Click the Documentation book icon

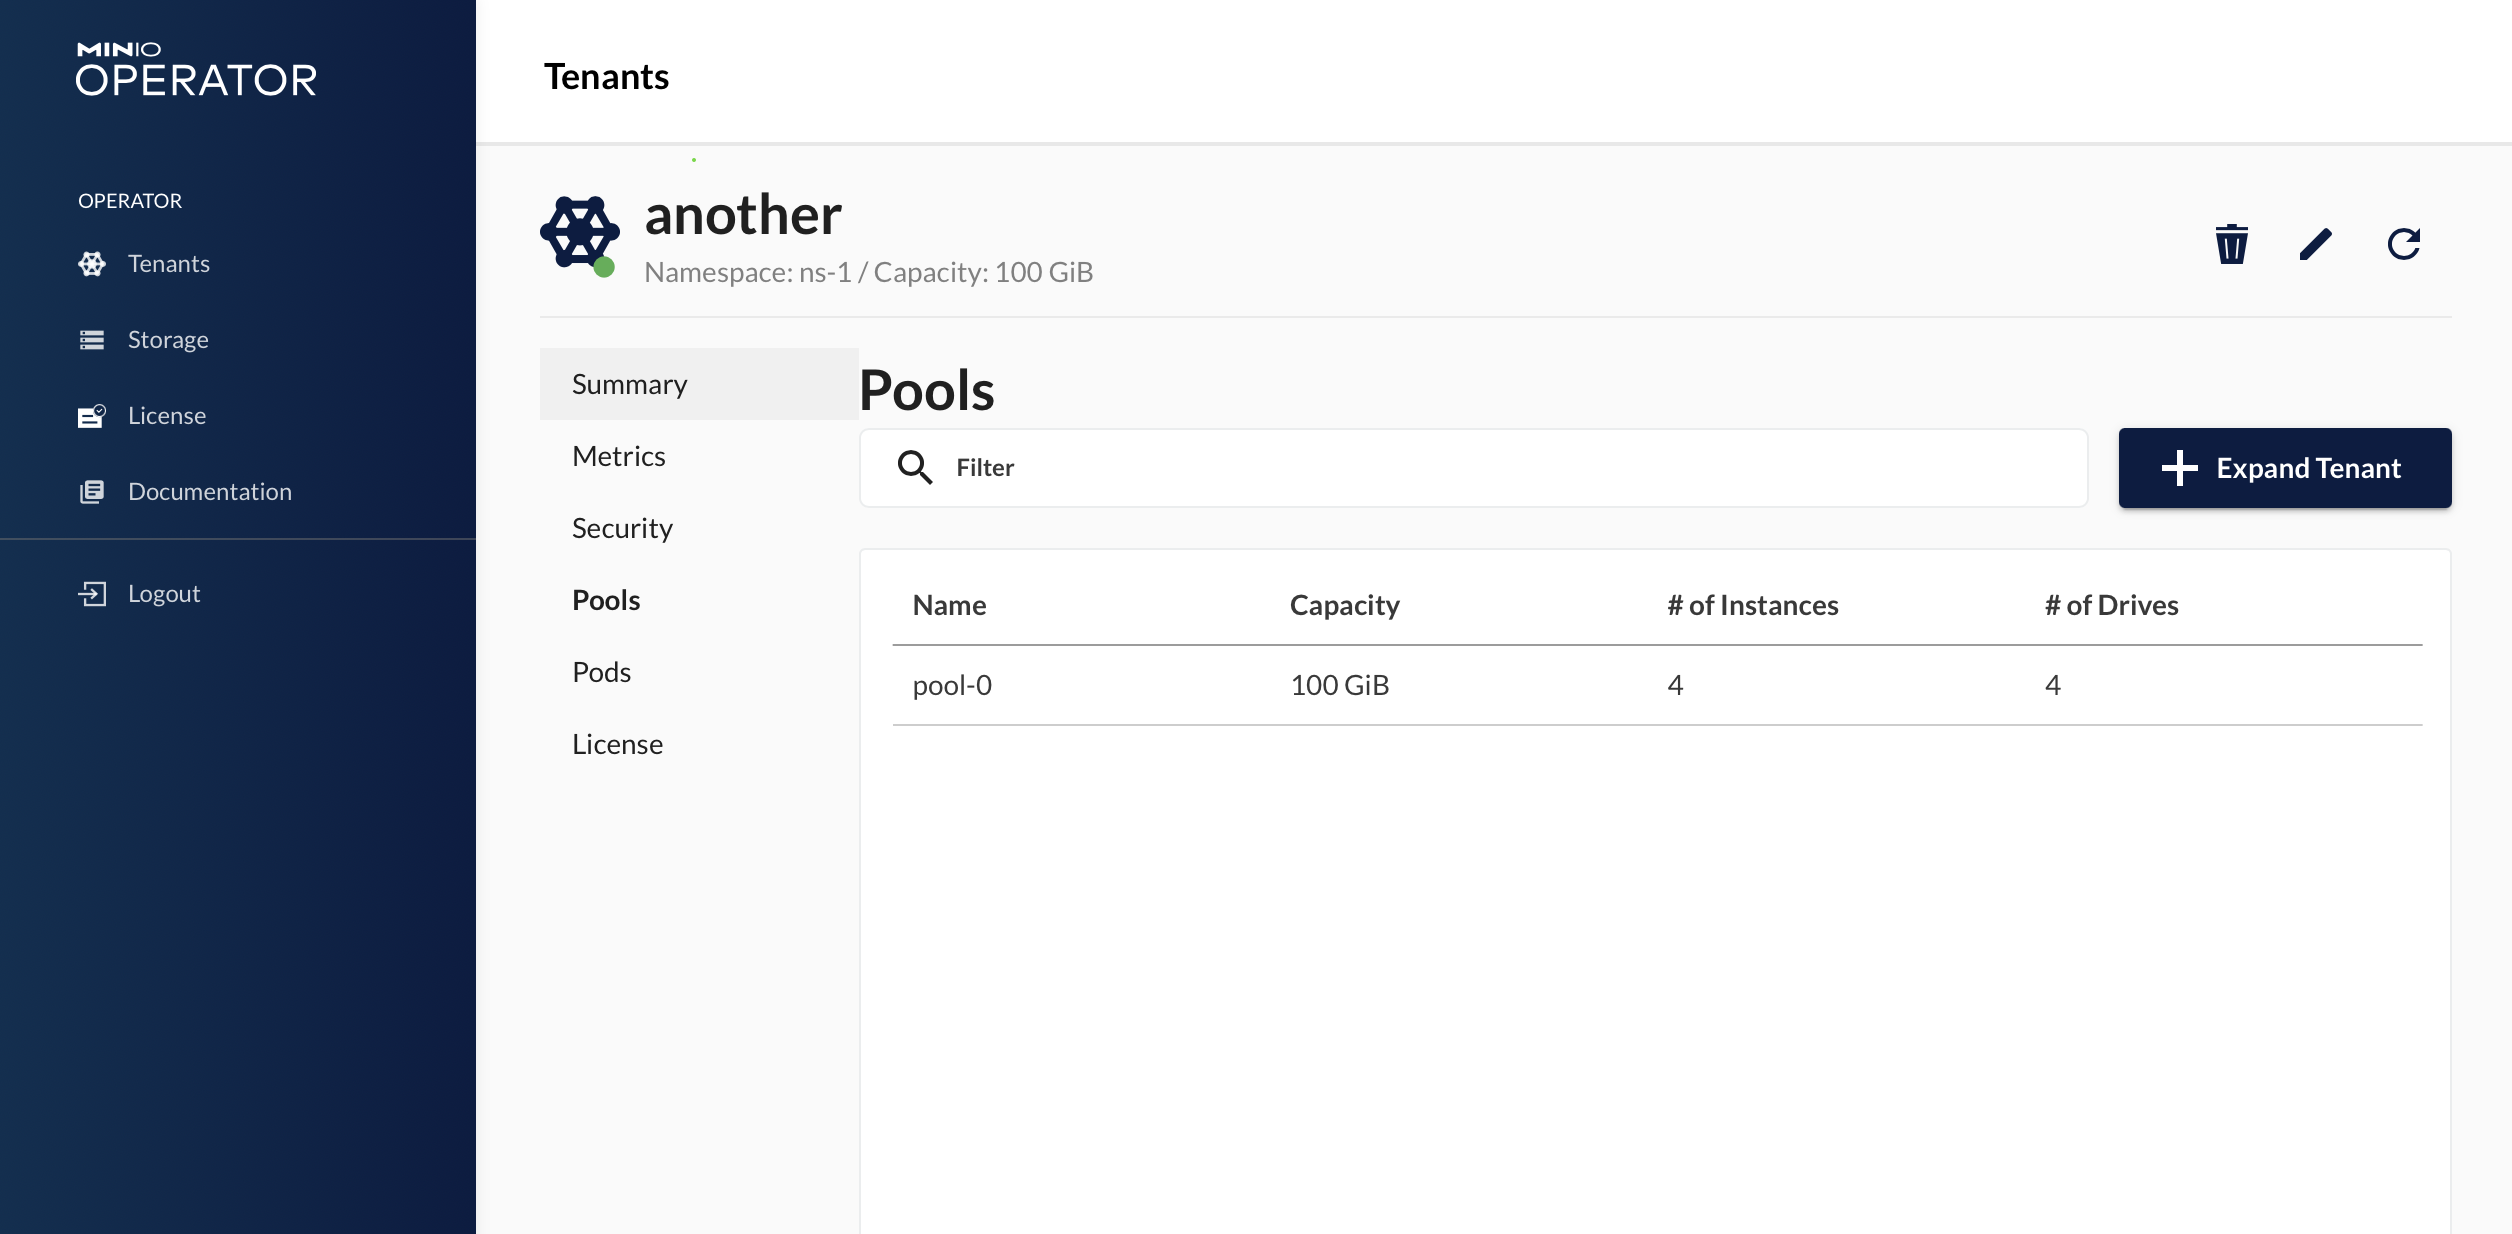tap(92, 492)
